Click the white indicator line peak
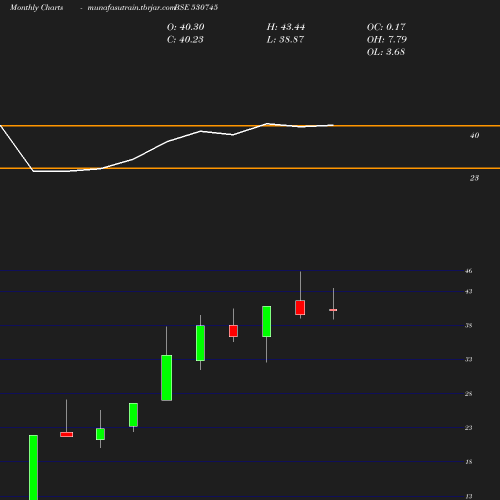This screenshot has height=500, width=500. click(x=267, y=124)
